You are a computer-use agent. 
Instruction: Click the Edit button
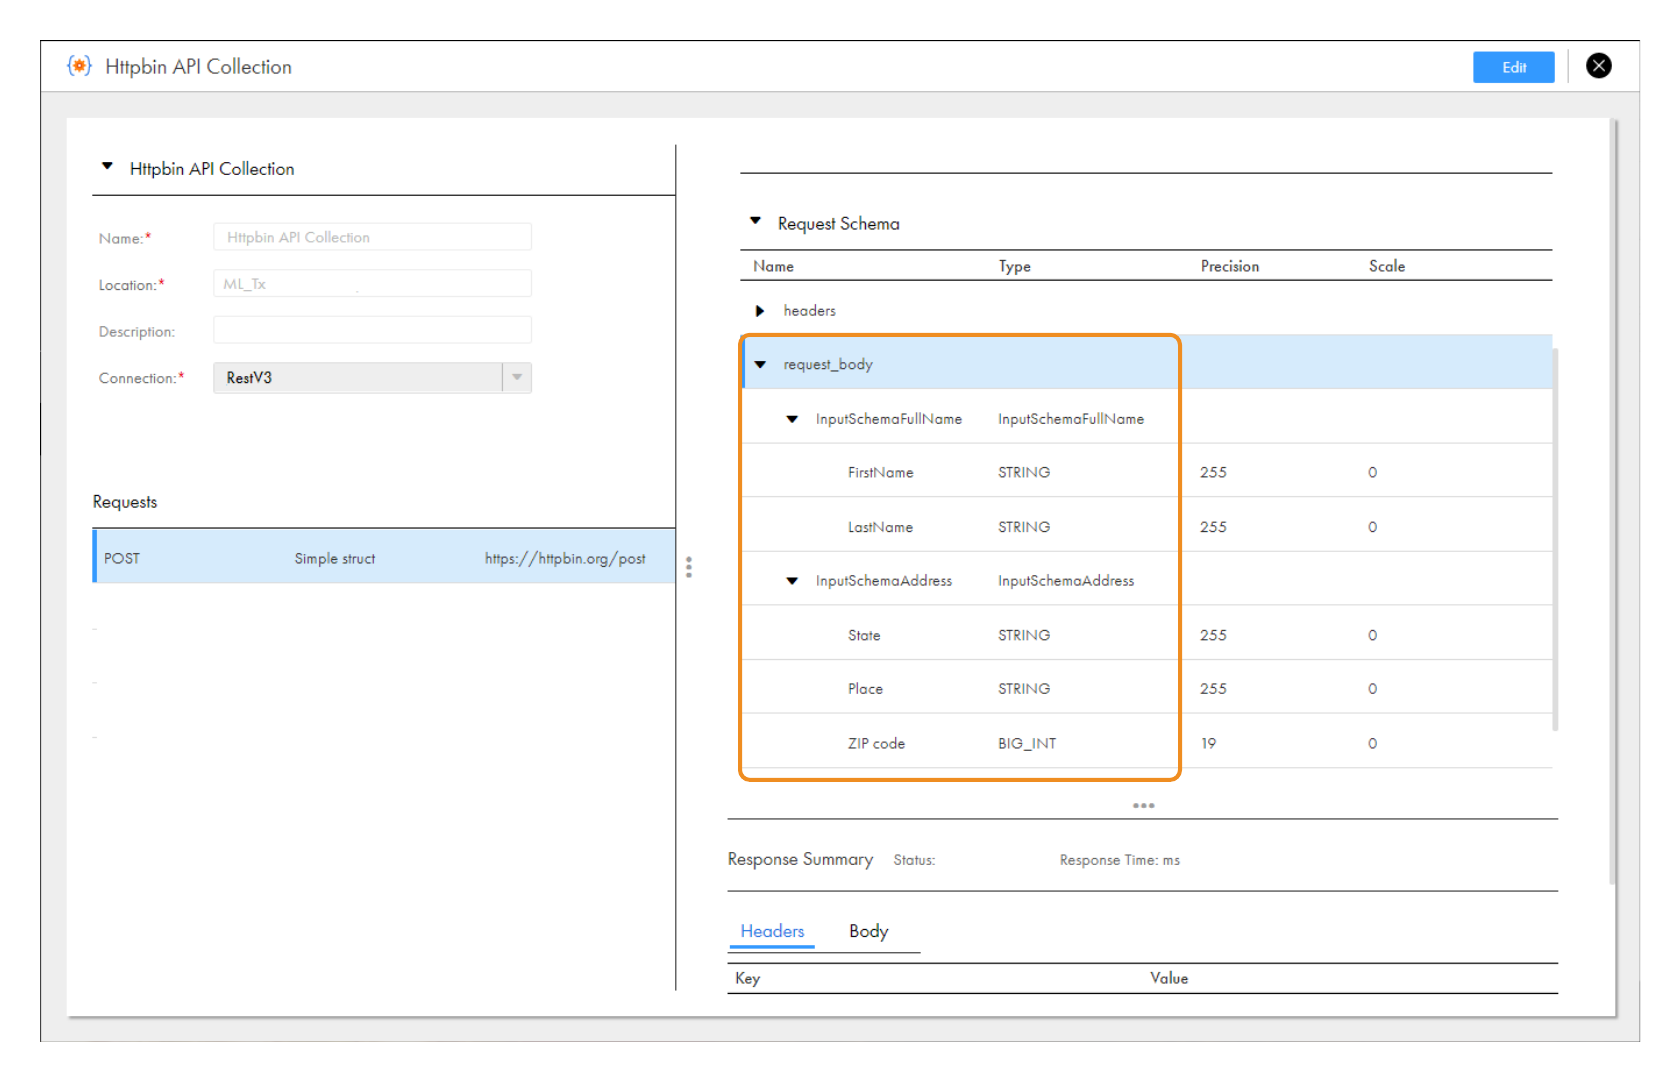coord(1513,67)
